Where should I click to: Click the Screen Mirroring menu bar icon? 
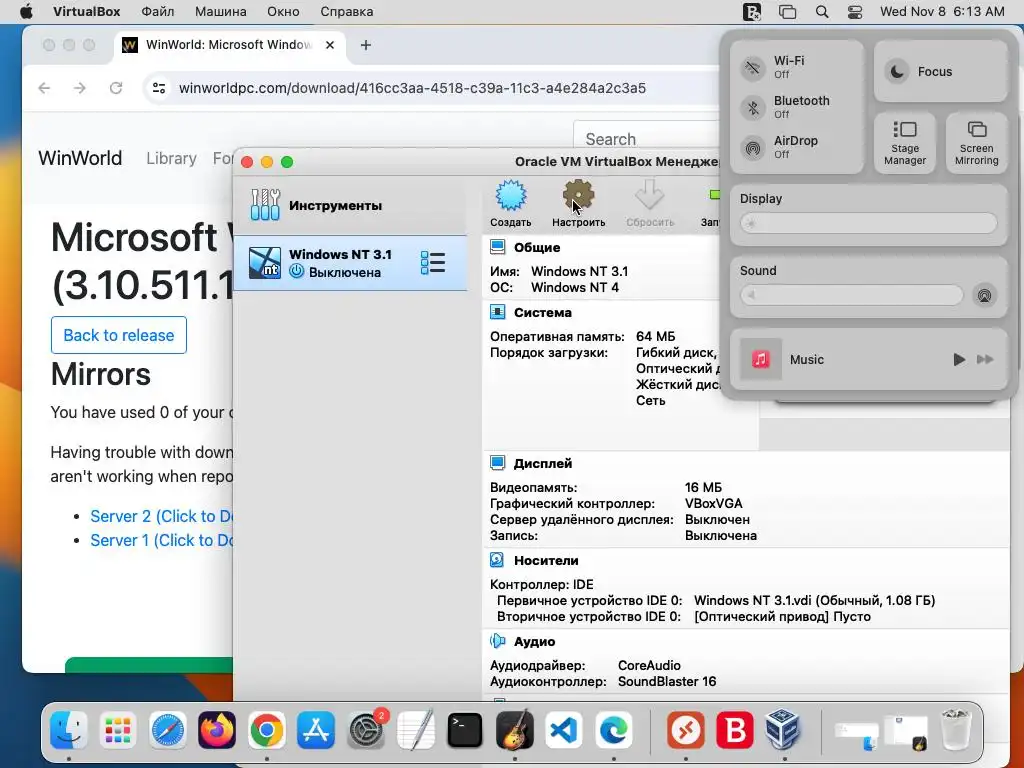click(788, 12)
